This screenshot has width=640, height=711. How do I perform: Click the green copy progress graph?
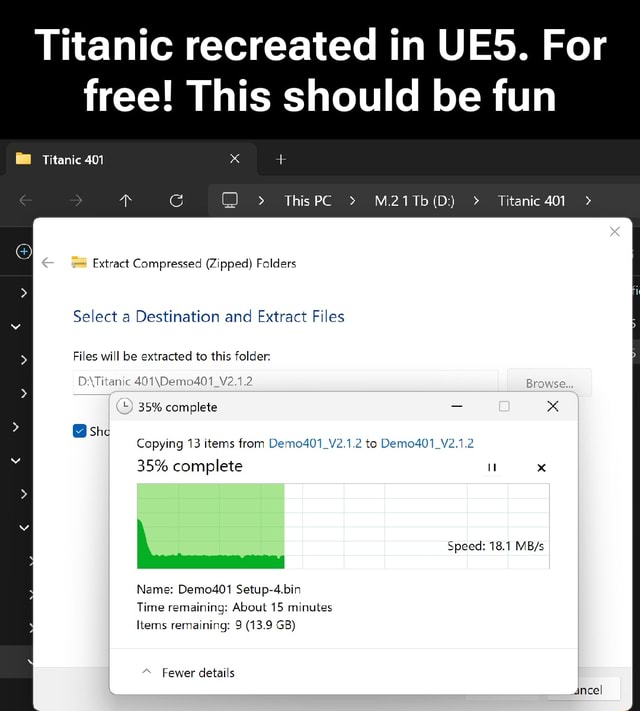(342, 526)
